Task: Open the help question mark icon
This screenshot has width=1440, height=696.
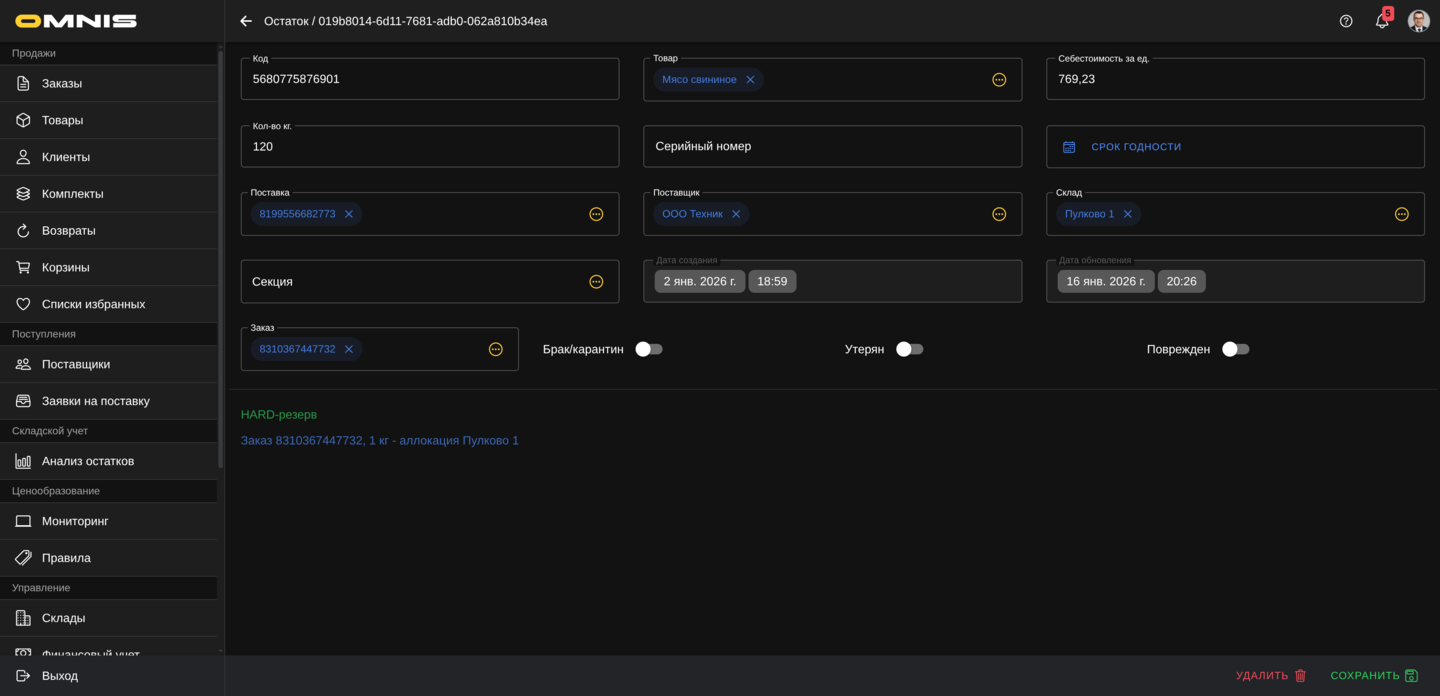Action: pyautogui.click(x=1346, y=21)
